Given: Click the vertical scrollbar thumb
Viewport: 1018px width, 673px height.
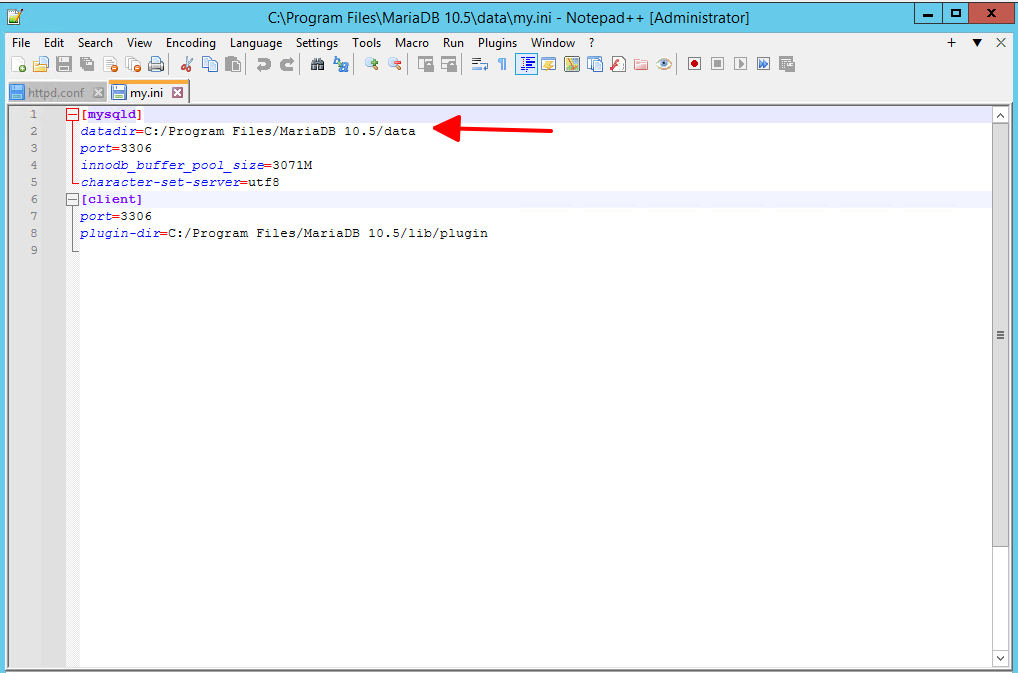Looking at the screenshot, I should coord(1000,335).
